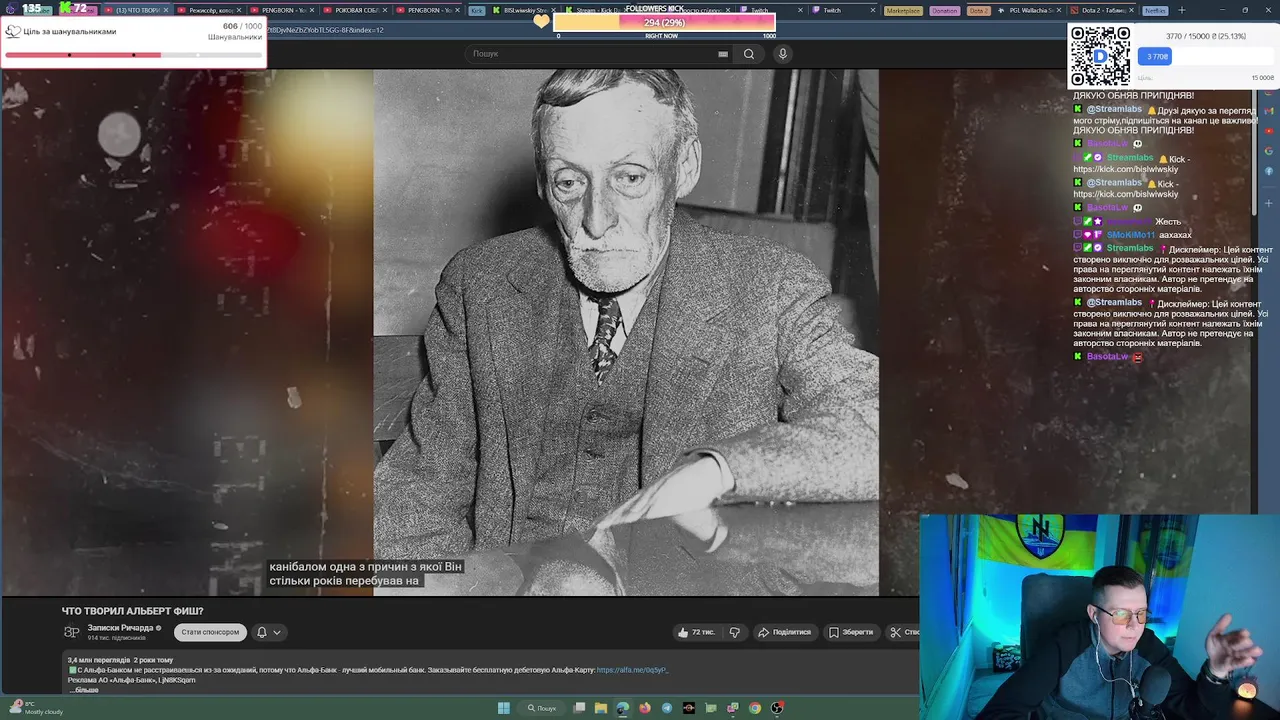Open Google Chrome from taskbar

click(x=755, y=708)
